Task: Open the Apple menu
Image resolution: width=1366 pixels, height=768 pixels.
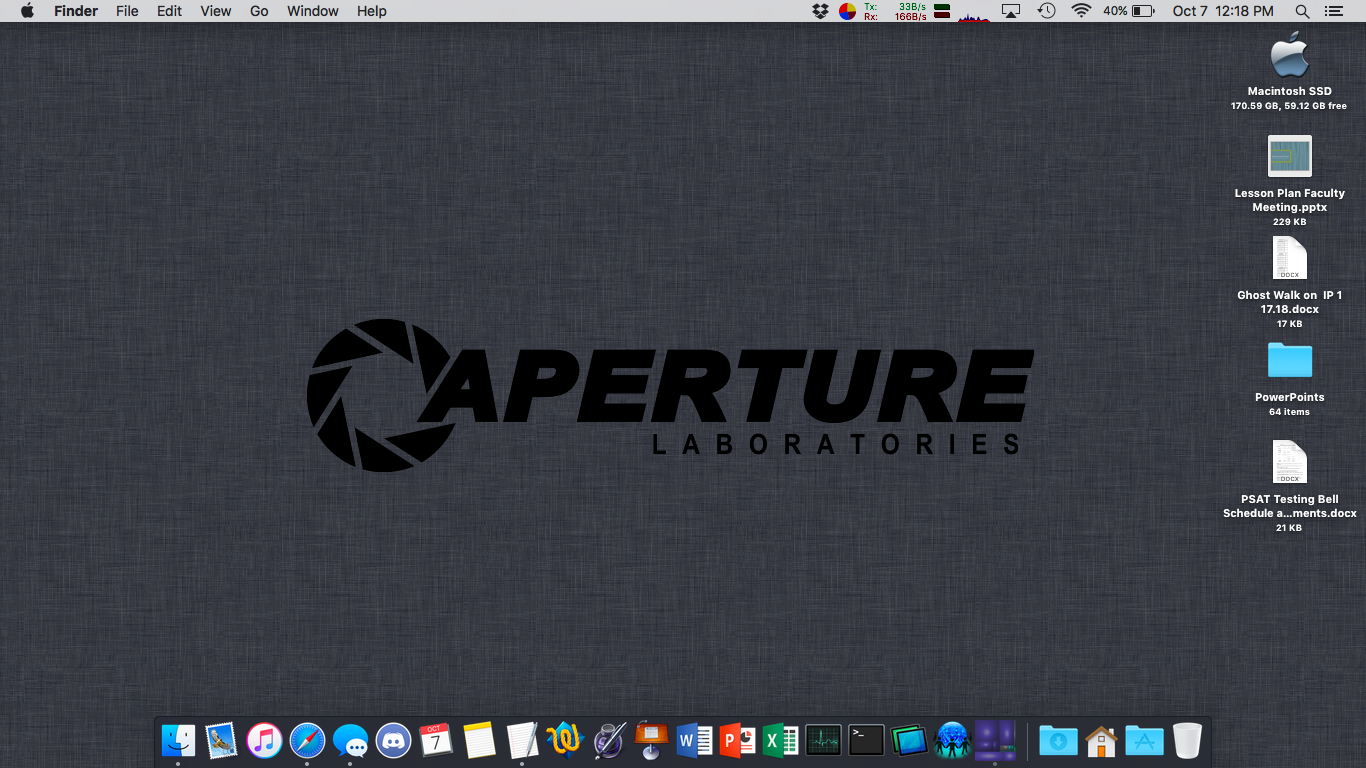Action: pyautogui.click(x=27, y=11)
